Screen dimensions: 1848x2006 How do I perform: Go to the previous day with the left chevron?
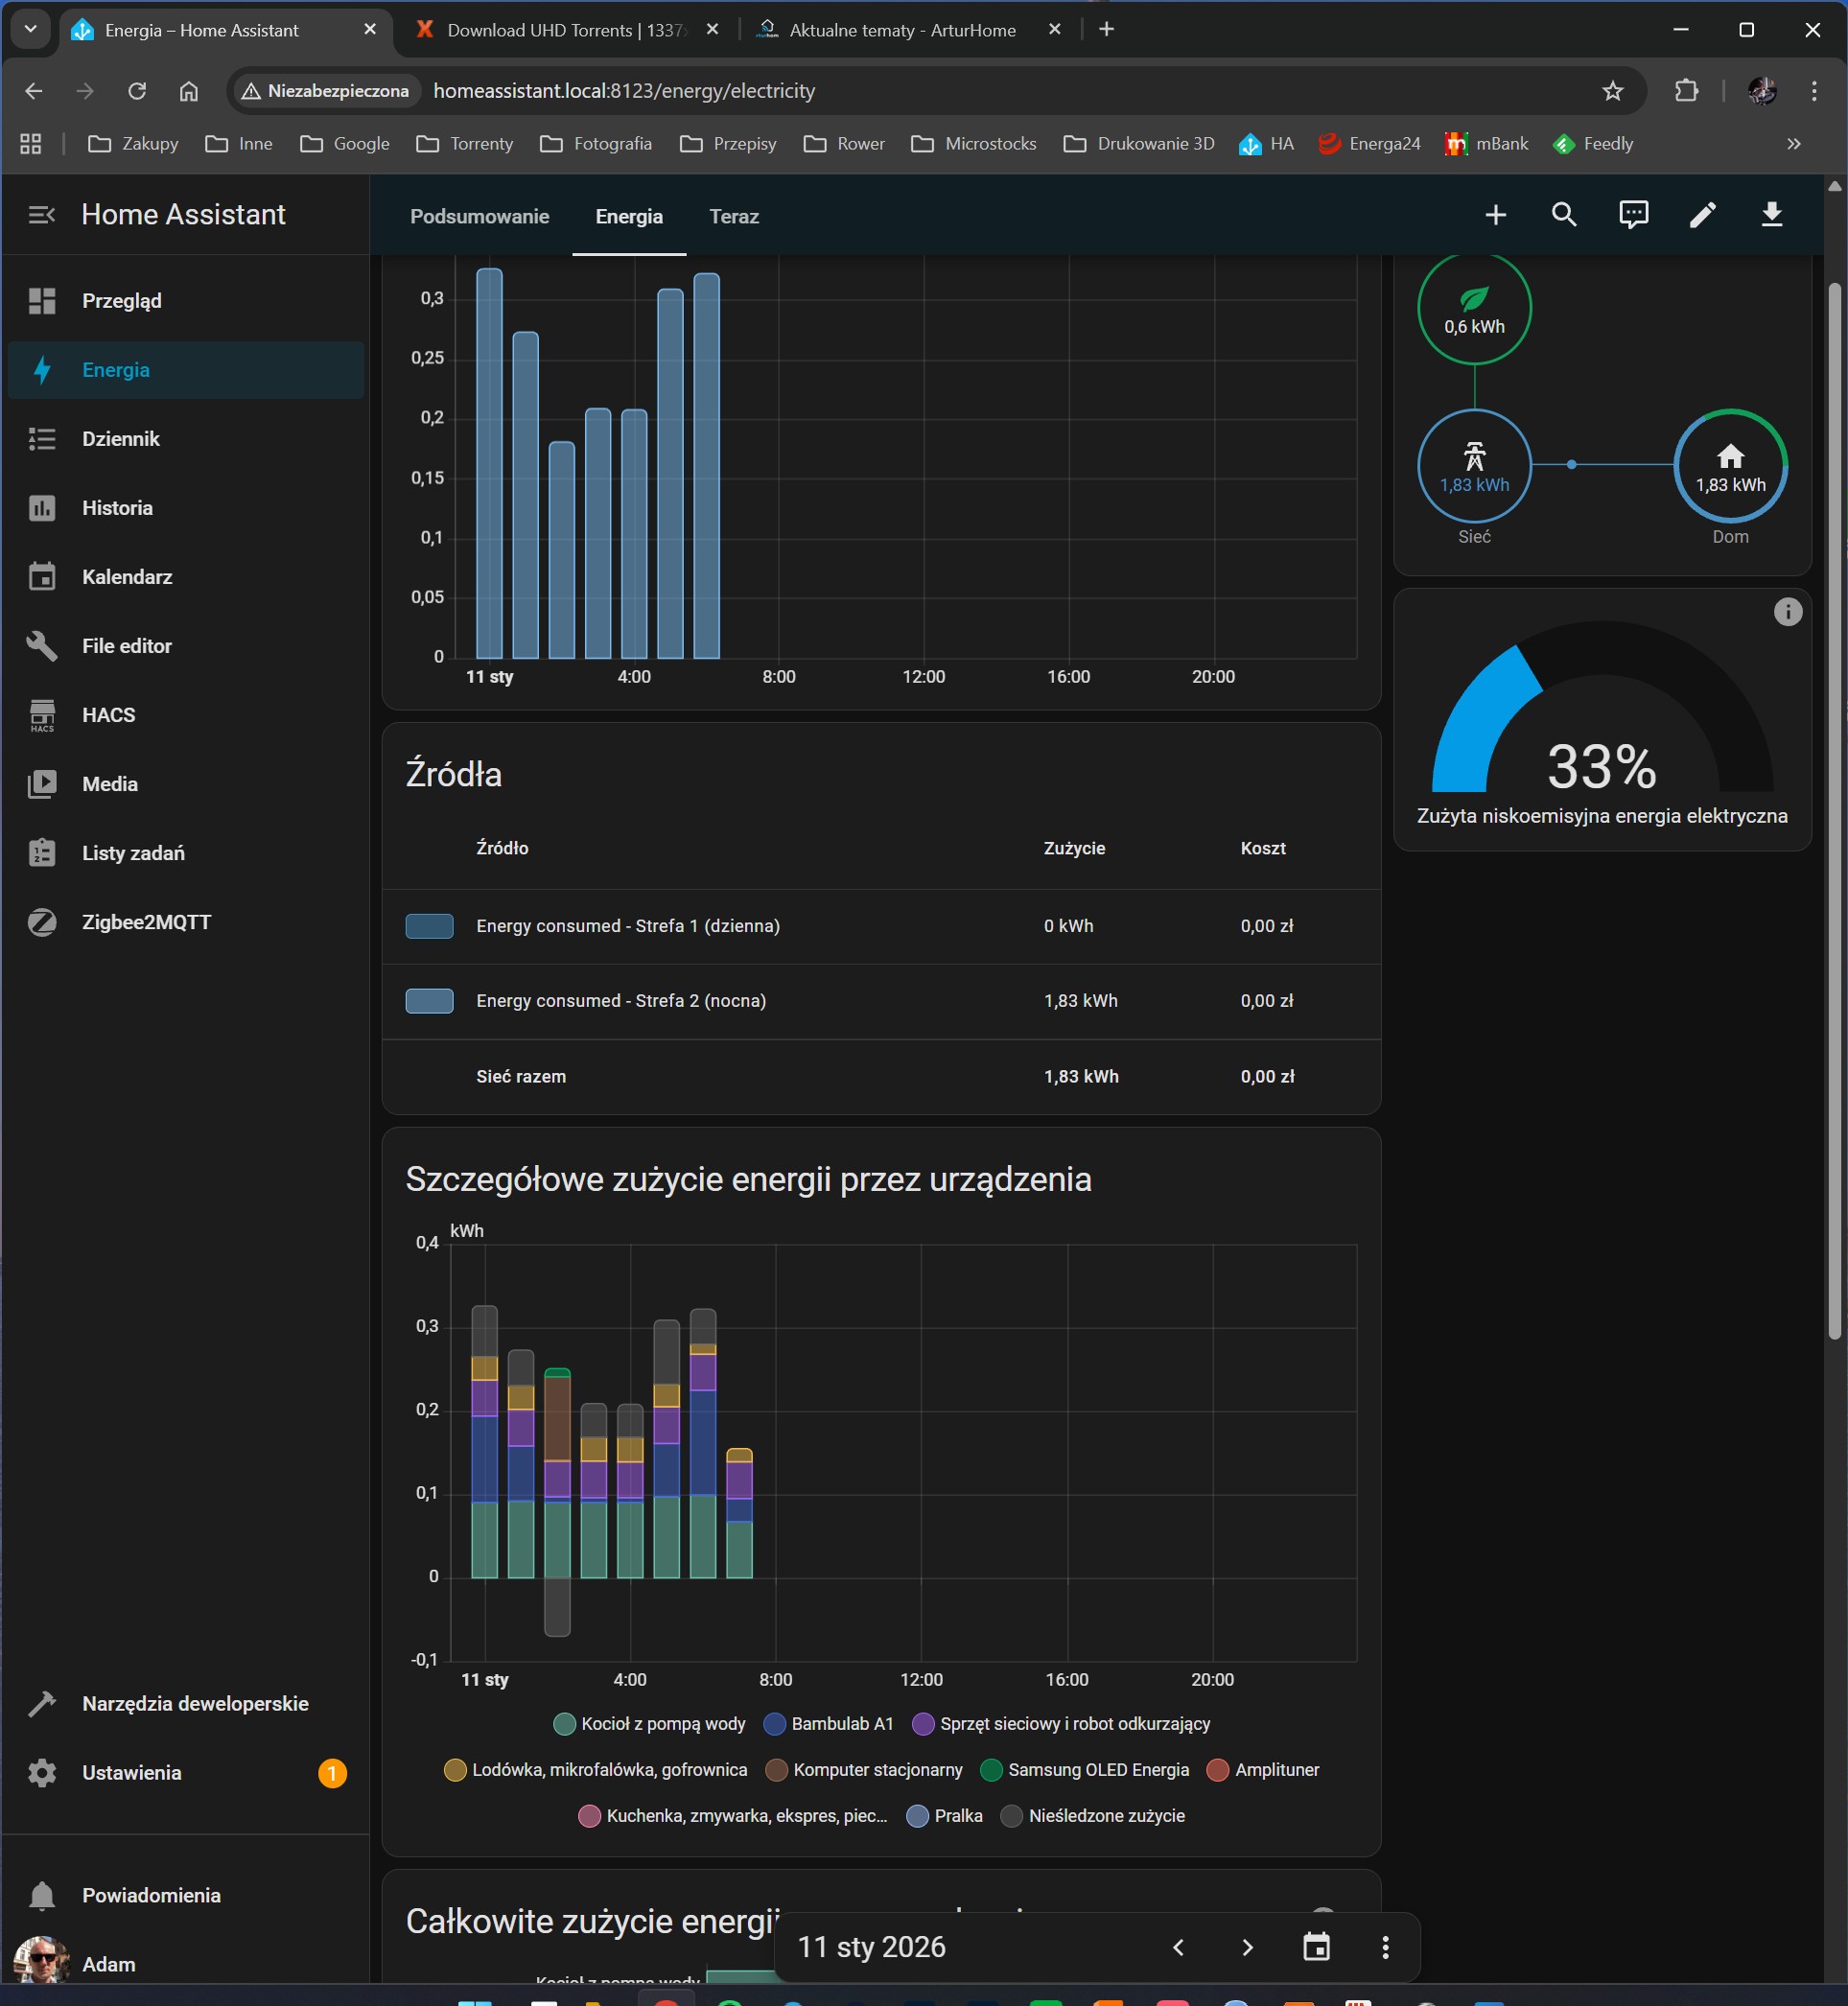pyautogui.click(x=1178, y=1947)
